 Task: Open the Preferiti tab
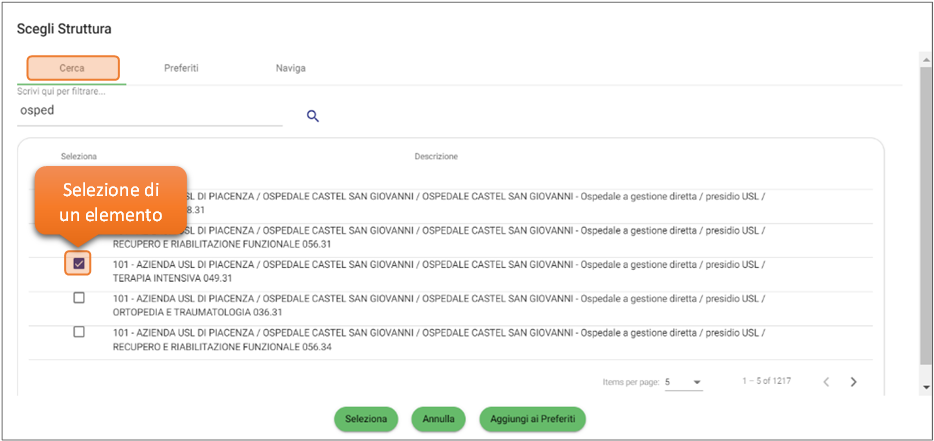[181, 68]
